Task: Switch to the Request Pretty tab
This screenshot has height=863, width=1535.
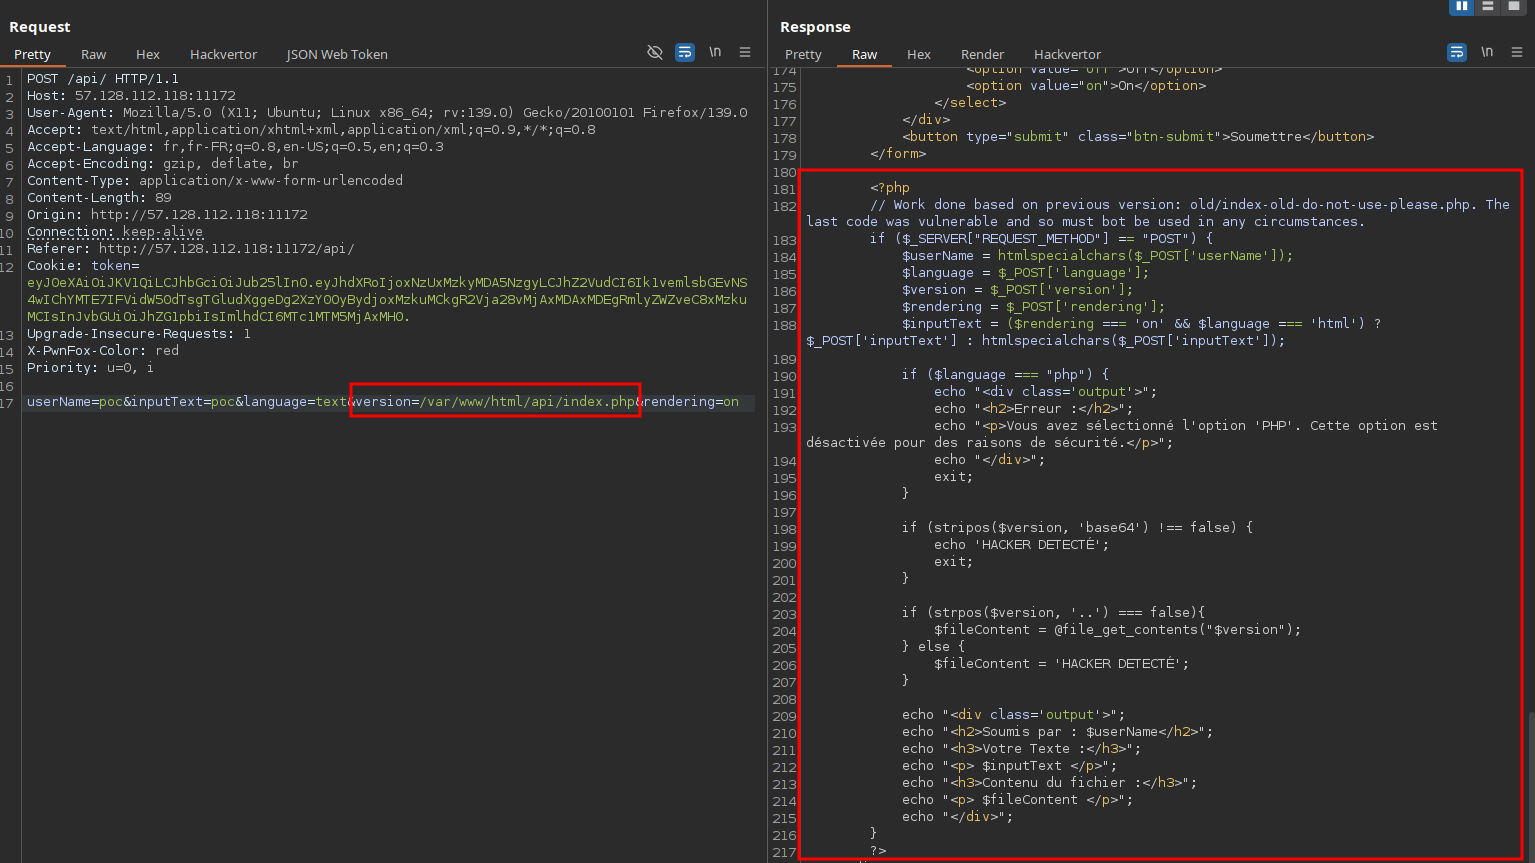Action: [x=32, y=54]
